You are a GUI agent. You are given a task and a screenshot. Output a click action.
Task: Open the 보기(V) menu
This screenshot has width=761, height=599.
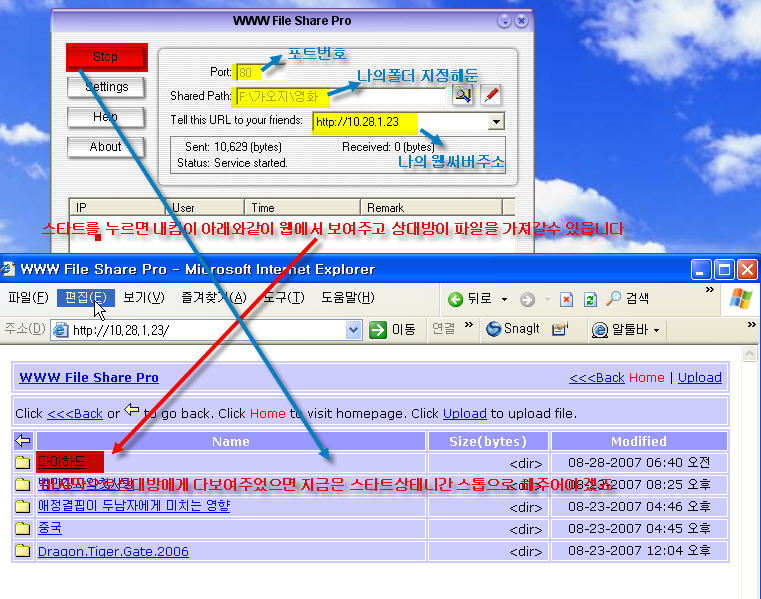click(x=144, y=298)
